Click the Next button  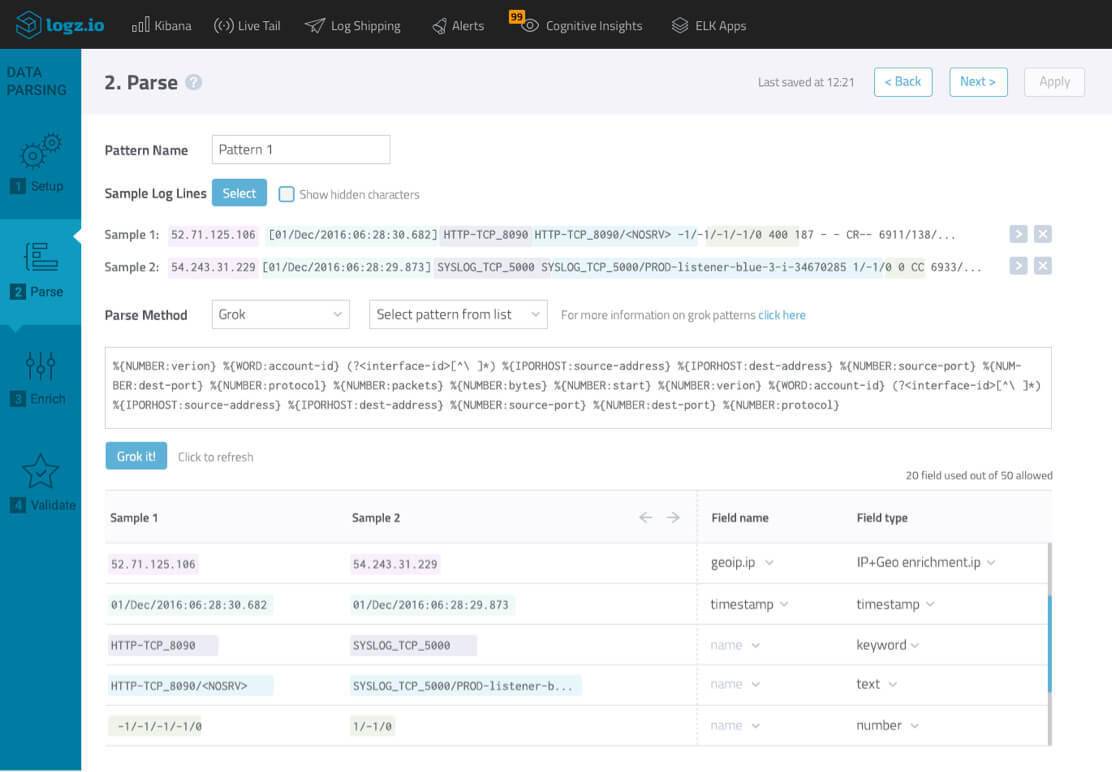point(978,82)
